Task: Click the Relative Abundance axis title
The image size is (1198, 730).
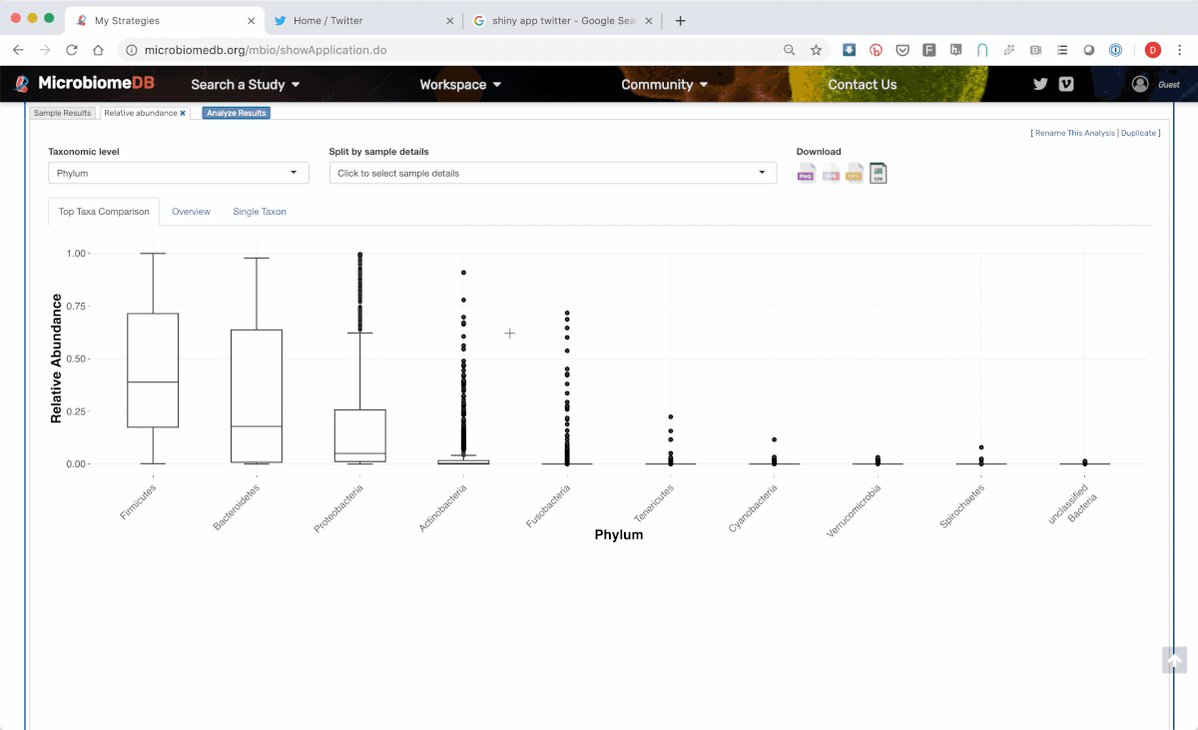Action: (x=56, y=359)
